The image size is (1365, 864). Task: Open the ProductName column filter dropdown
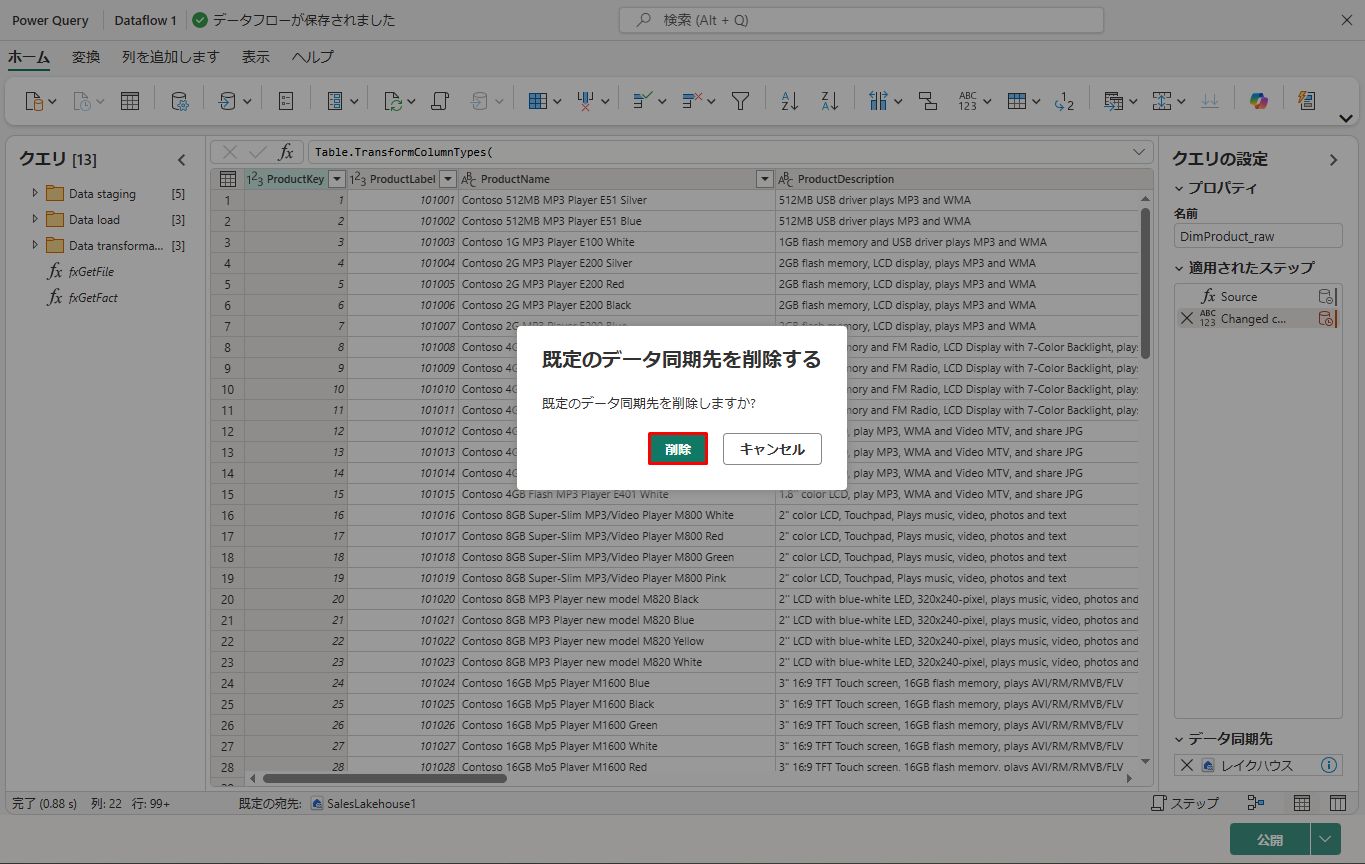(x=765, y=179)
